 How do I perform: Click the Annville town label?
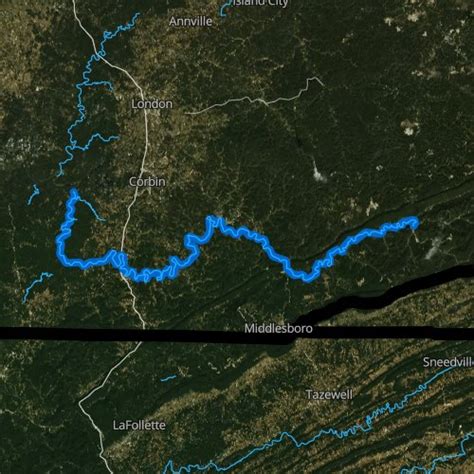[190, 22]
